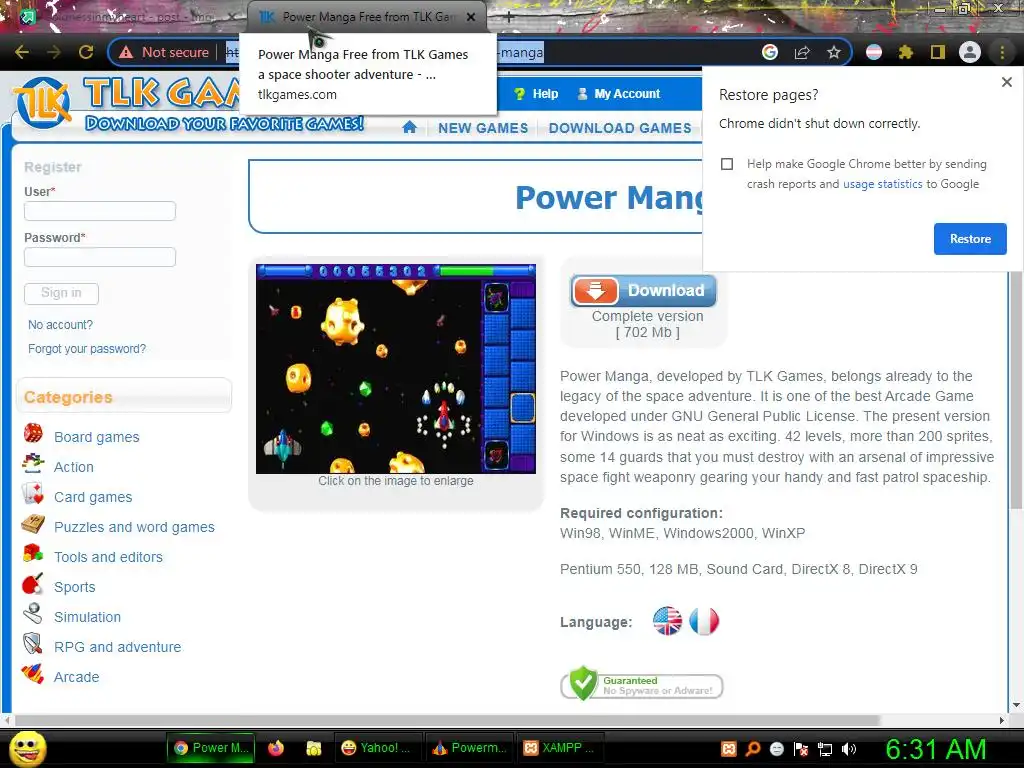Click the dice icon for Board games
Screen dimensions: 1024x768
pos(33,434)
